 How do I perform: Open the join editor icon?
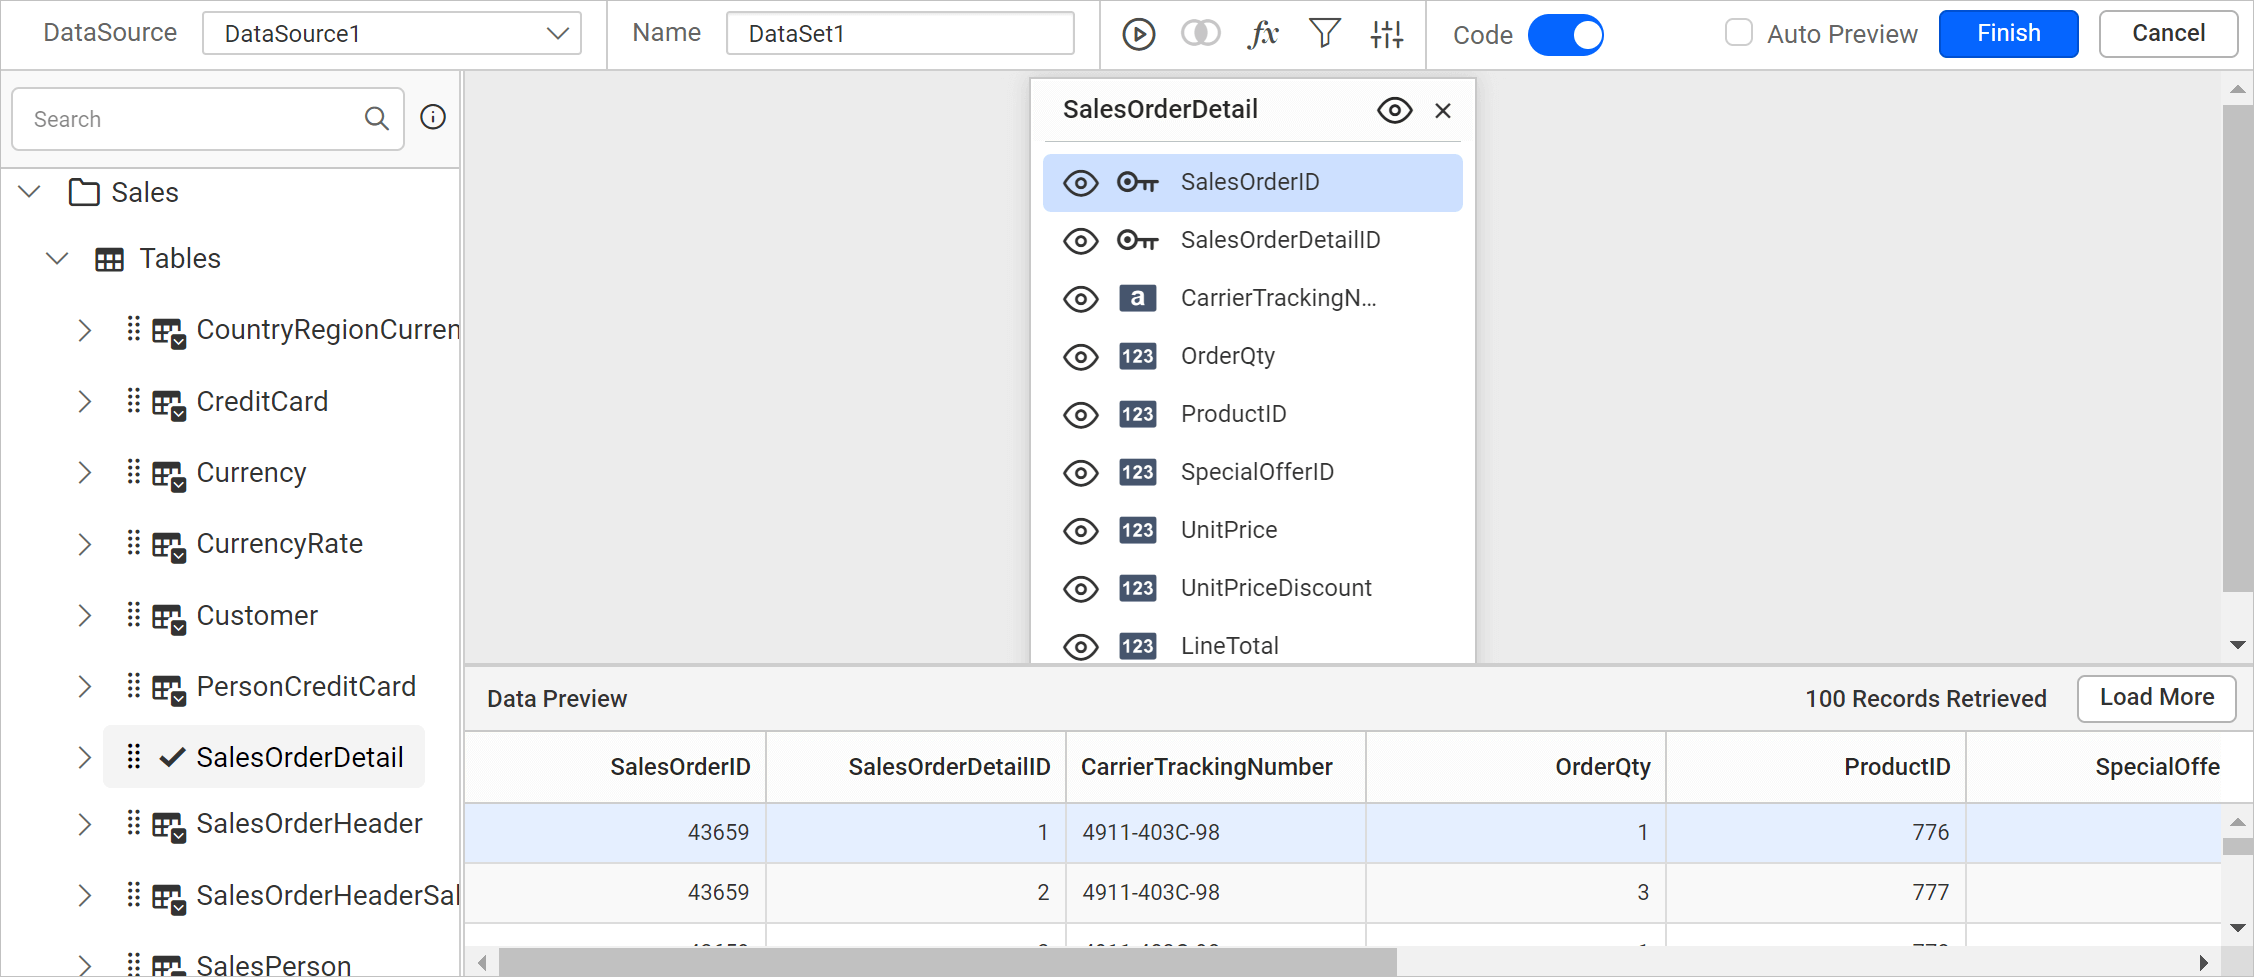click(1200, 34)
